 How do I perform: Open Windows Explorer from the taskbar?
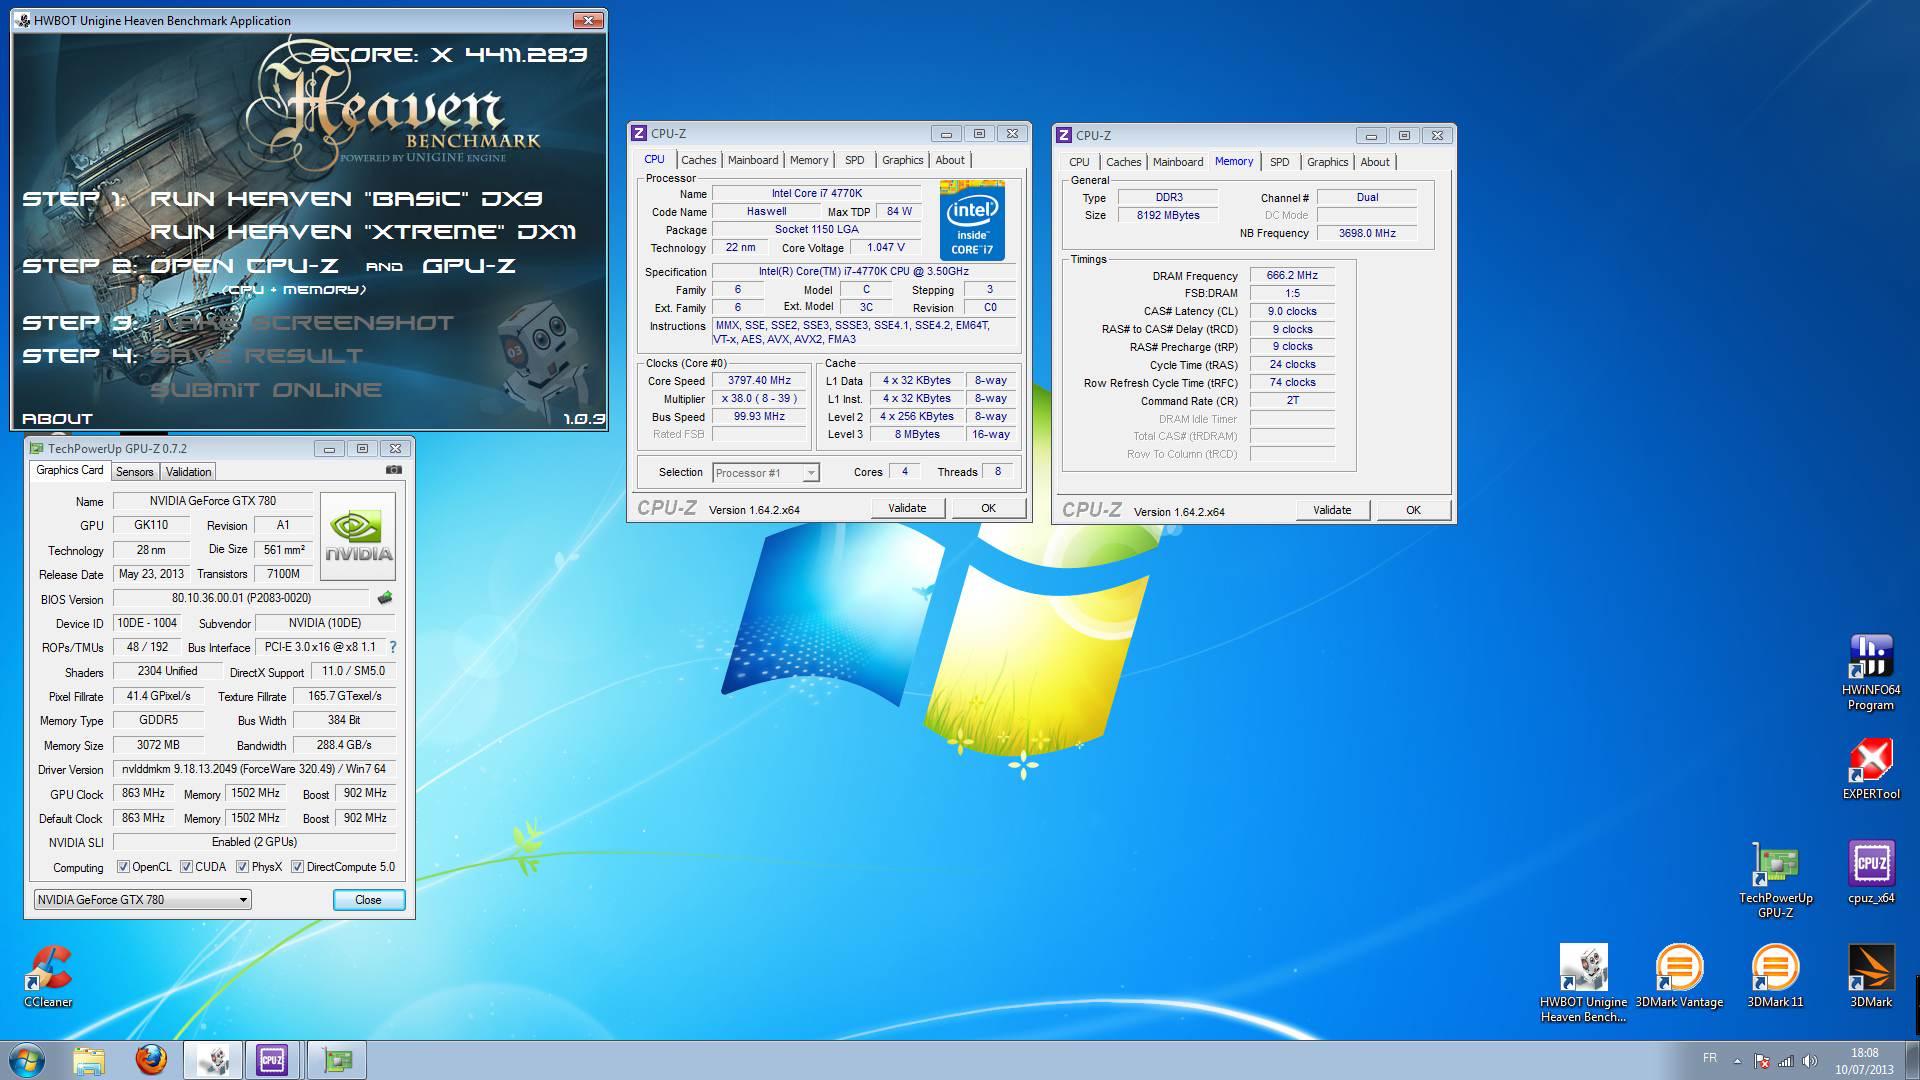88,1060
